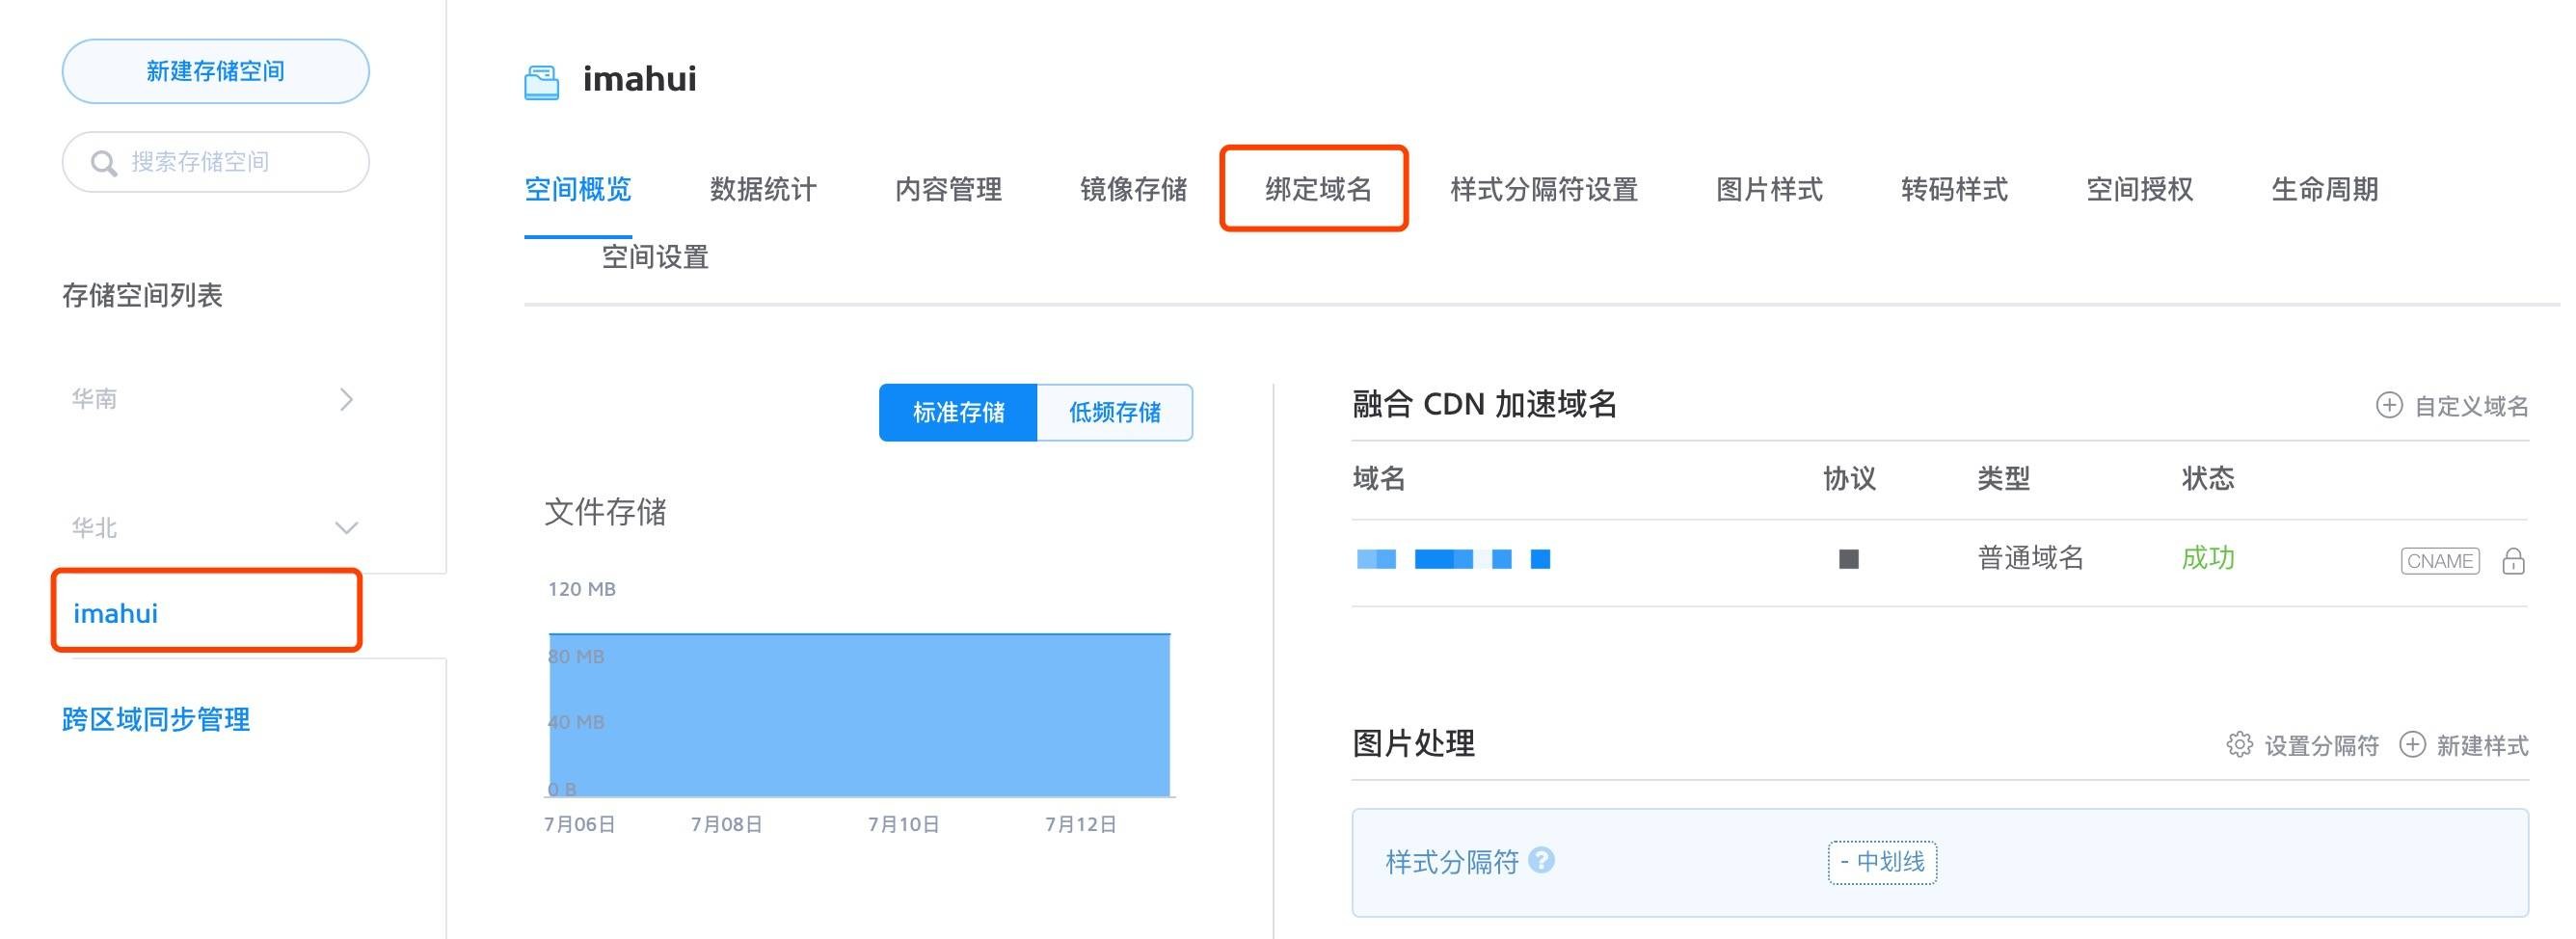Click the help question mark near 样式分隔符
Viewport: 2576px width, 939px height.
1541,860
